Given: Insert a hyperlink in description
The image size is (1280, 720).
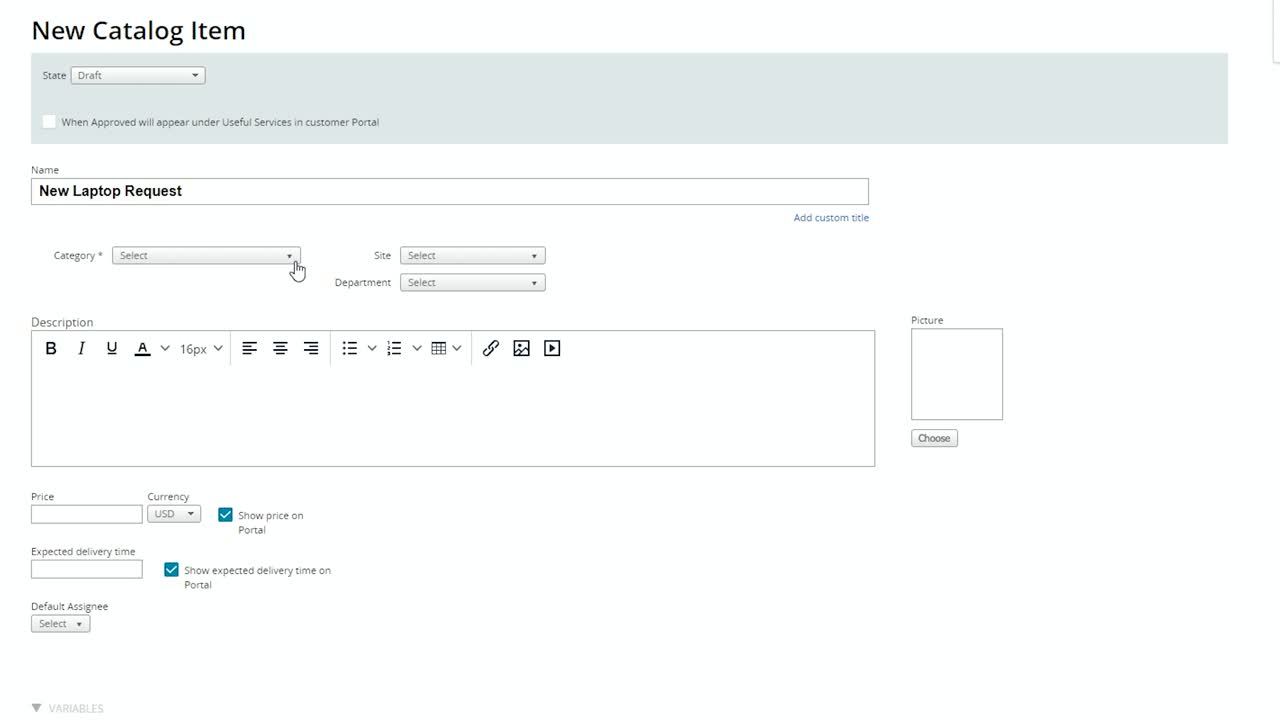Looking at the screenshot, I should click(x=490, y=348).
